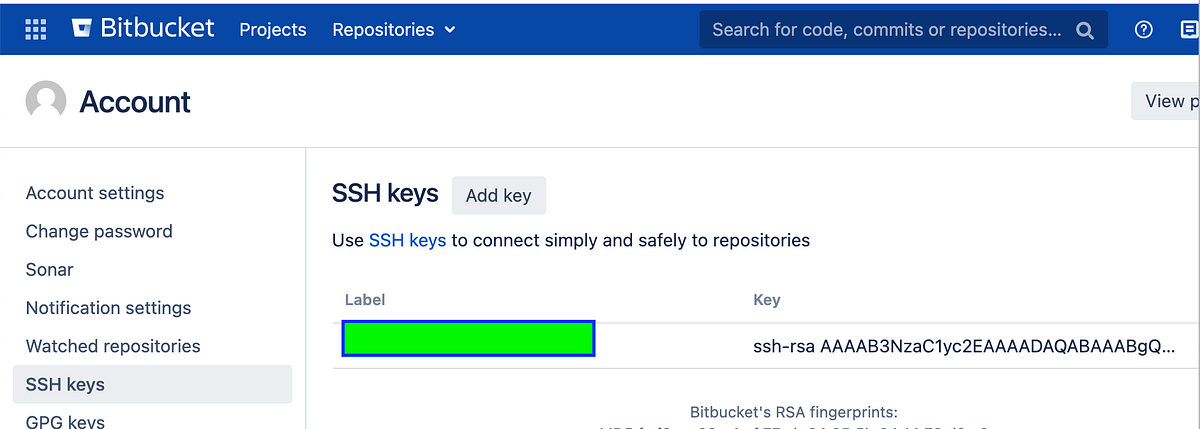
Task: Follow the SSH keys help link
Action: (407, 240)
